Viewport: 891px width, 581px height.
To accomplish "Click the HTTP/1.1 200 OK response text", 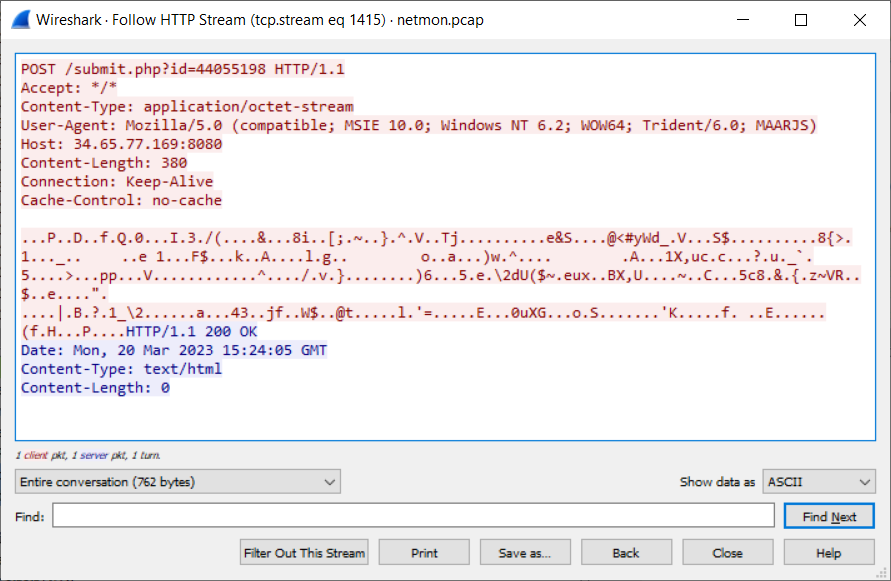I will 191,331.
